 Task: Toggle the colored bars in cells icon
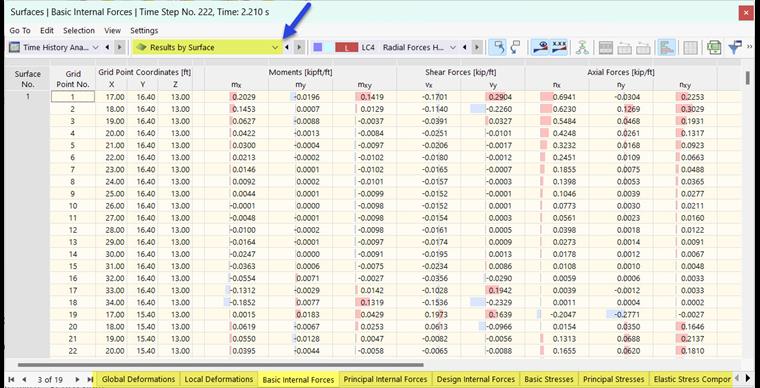[666, 47]
